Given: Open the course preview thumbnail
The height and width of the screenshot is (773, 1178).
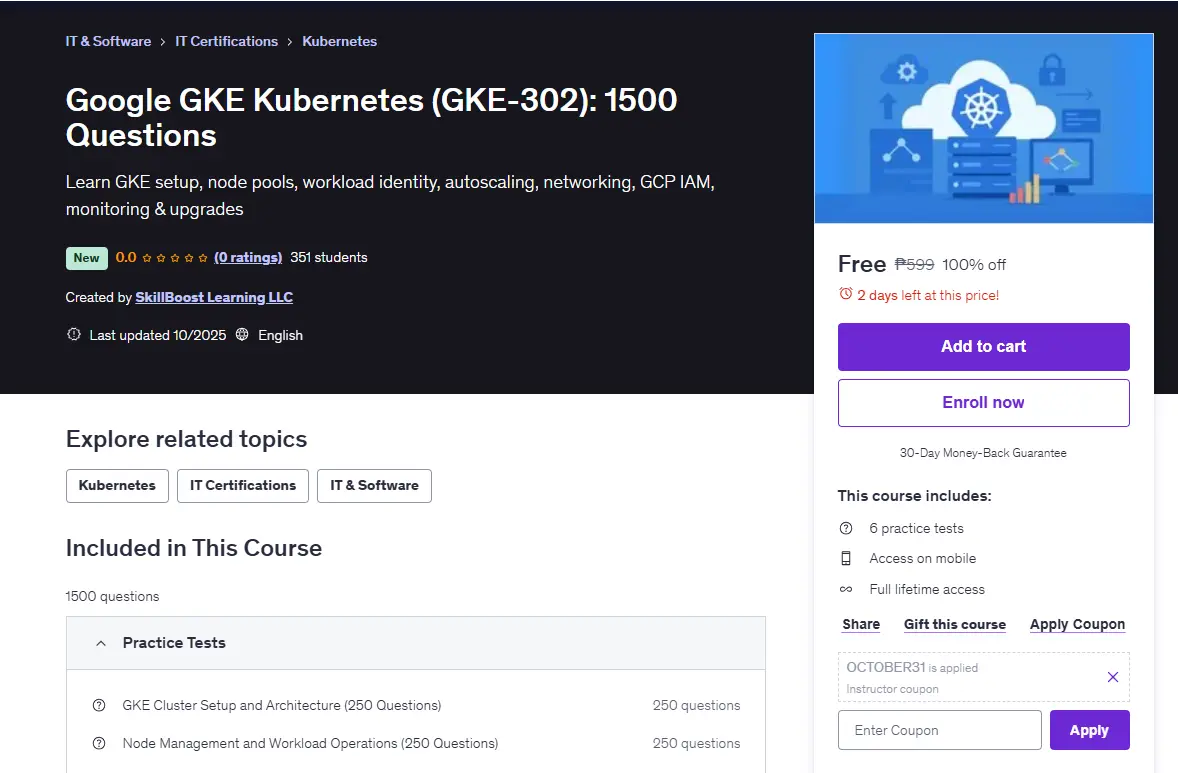Looking at the screenshot, I should pos(983,128).
